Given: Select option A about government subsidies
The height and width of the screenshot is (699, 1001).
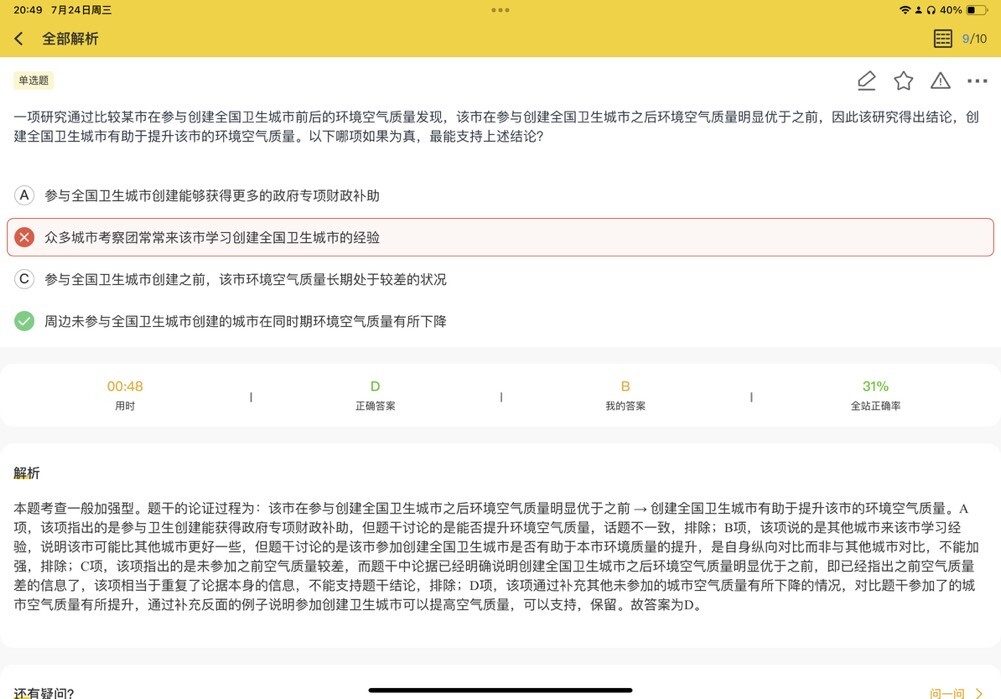Looking at the screenshot, I should click(x=500, y=195).
